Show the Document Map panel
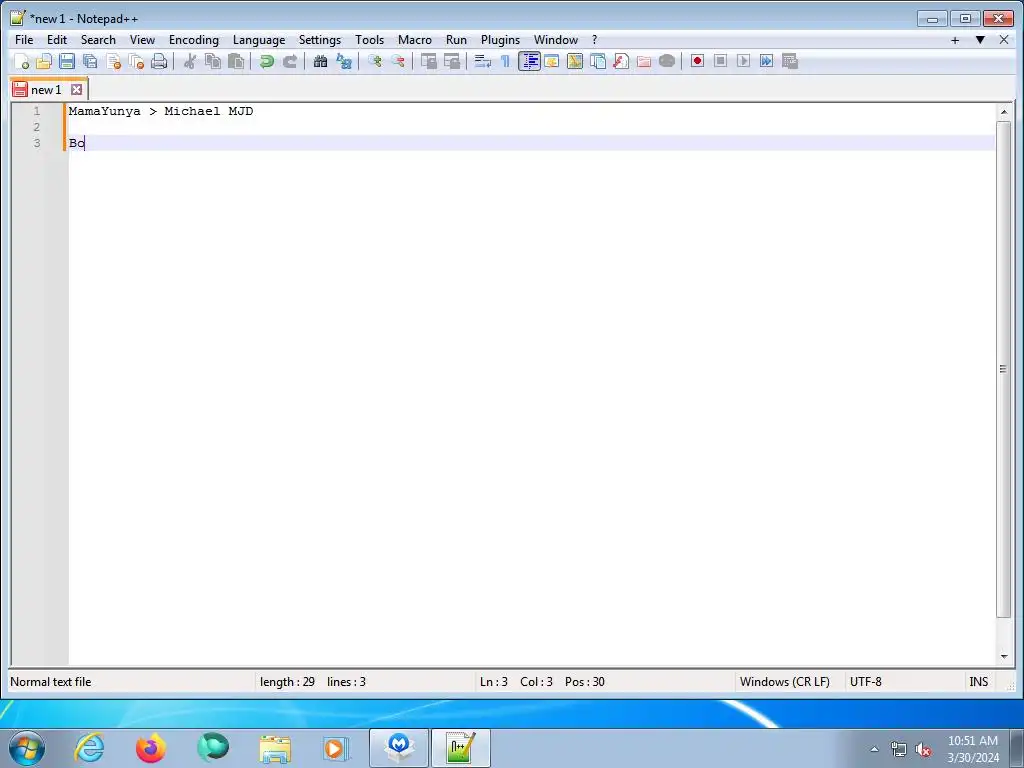The image size is (1024, 768). [x=575, y=61]
